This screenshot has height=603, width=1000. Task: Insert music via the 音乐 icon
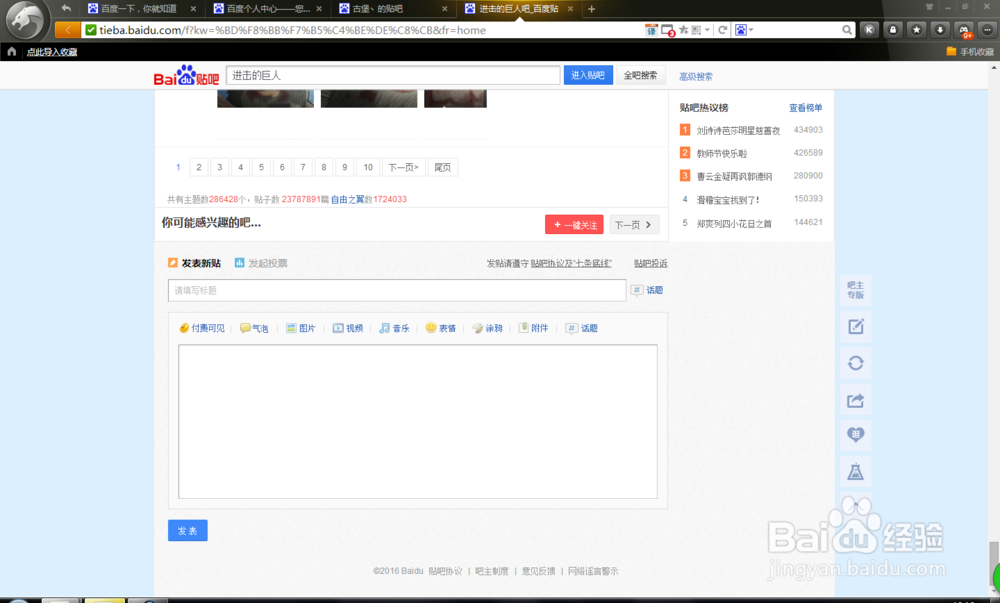[x=394, y=327]
